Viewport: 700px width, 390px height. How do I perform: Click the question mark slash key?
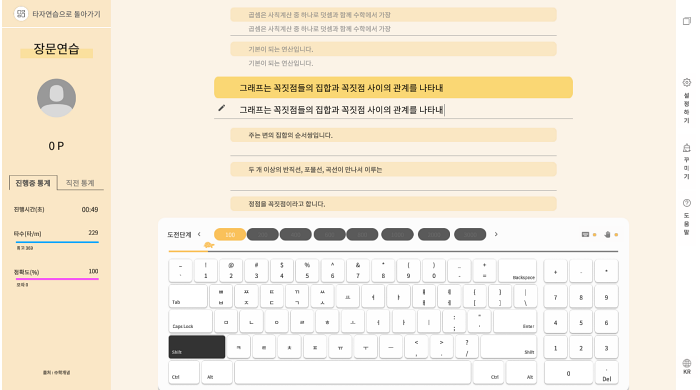(467, 347)
